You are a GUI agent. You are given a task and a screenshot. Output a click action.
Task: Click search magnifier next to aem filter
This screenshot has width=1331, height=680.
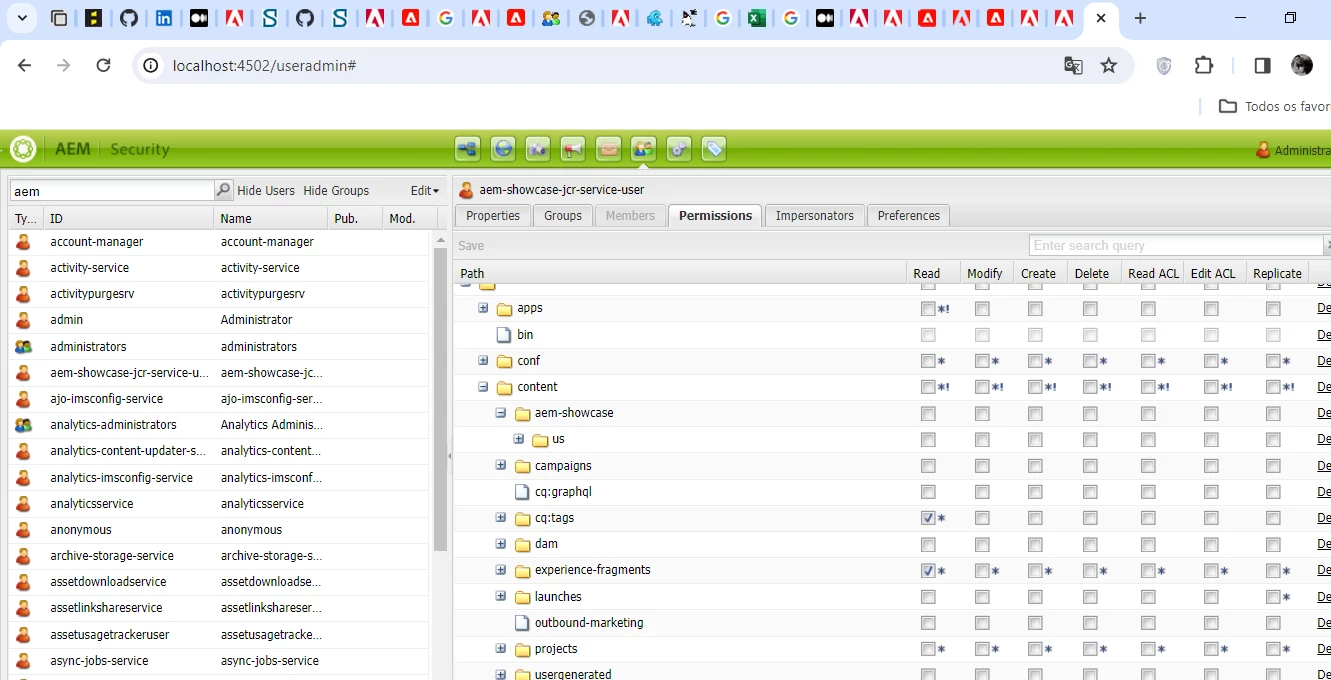tap(224, 190)
